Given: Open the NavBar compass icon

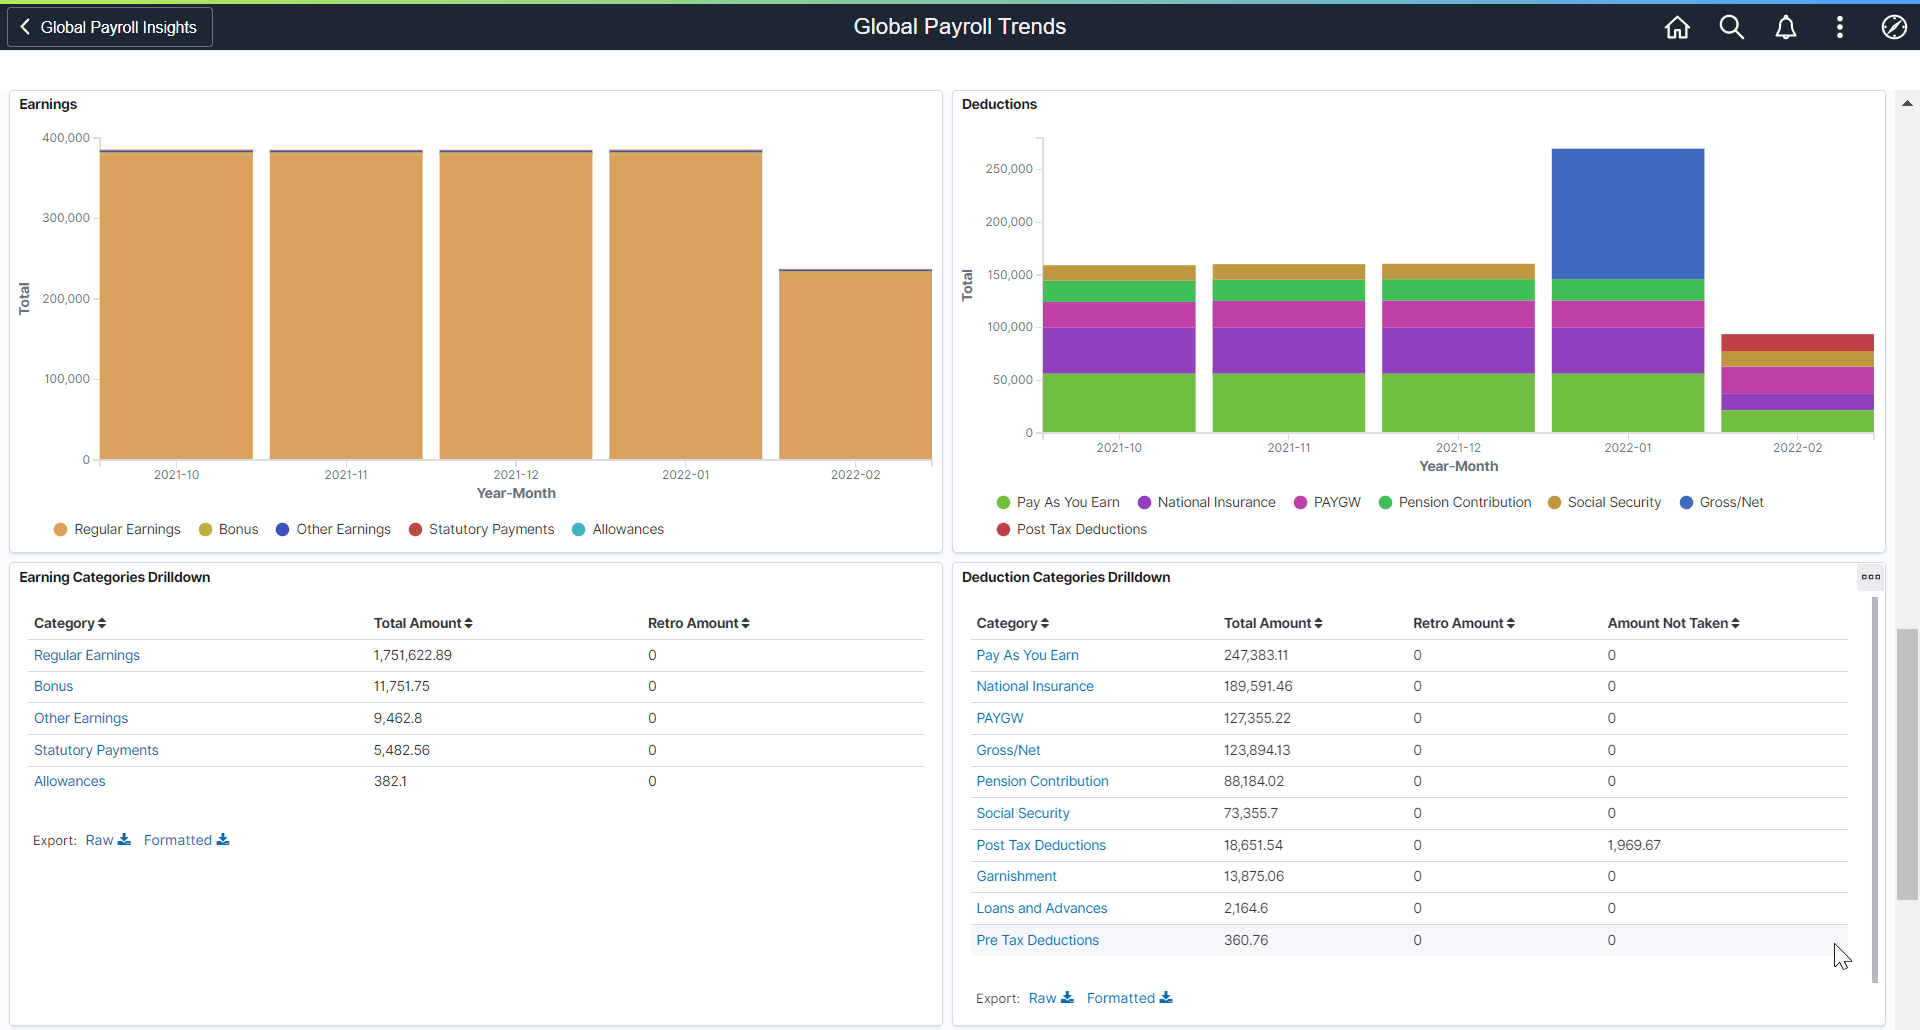Looking at the screenshot, I should (1894, 27).
